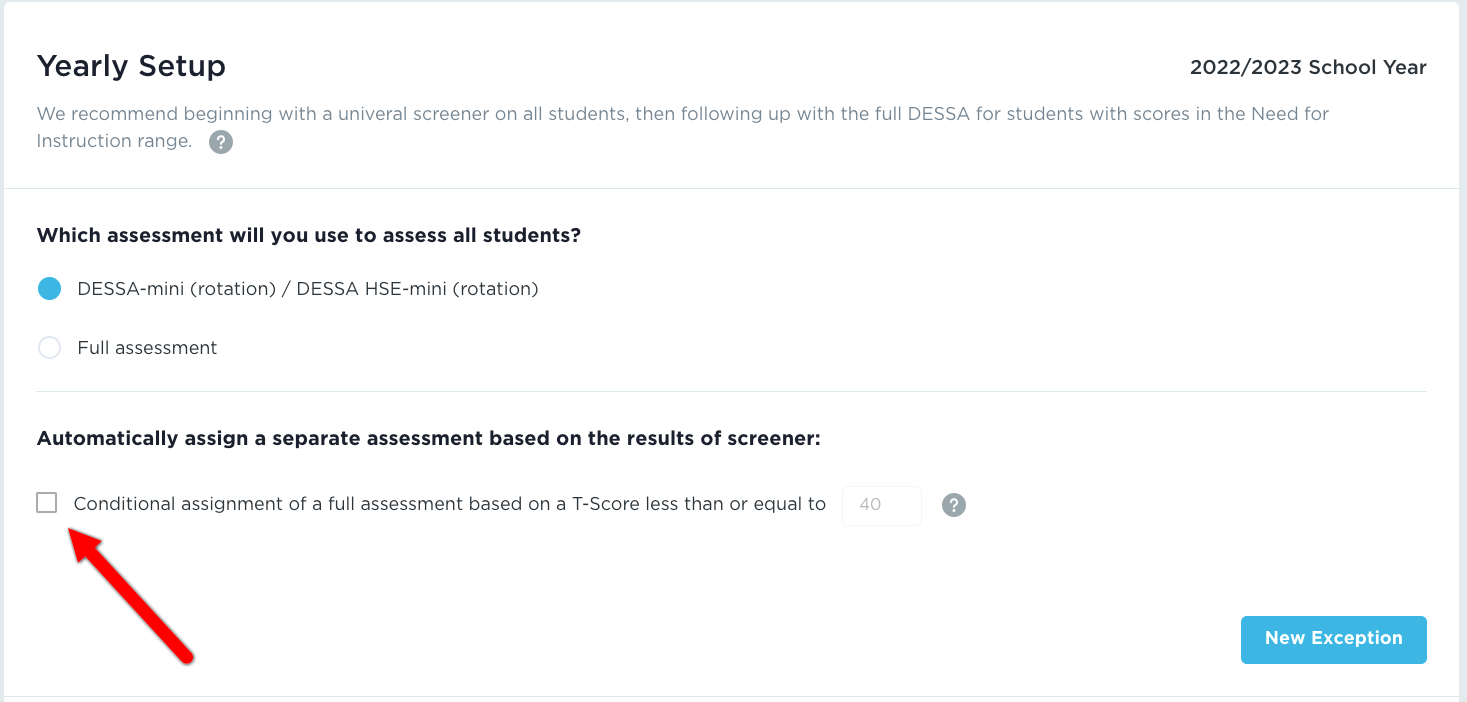Click 'Conditional assignment of a full assessment' label
The width and height of the screenshot is (1467, 702).
[x=449, y=504]
